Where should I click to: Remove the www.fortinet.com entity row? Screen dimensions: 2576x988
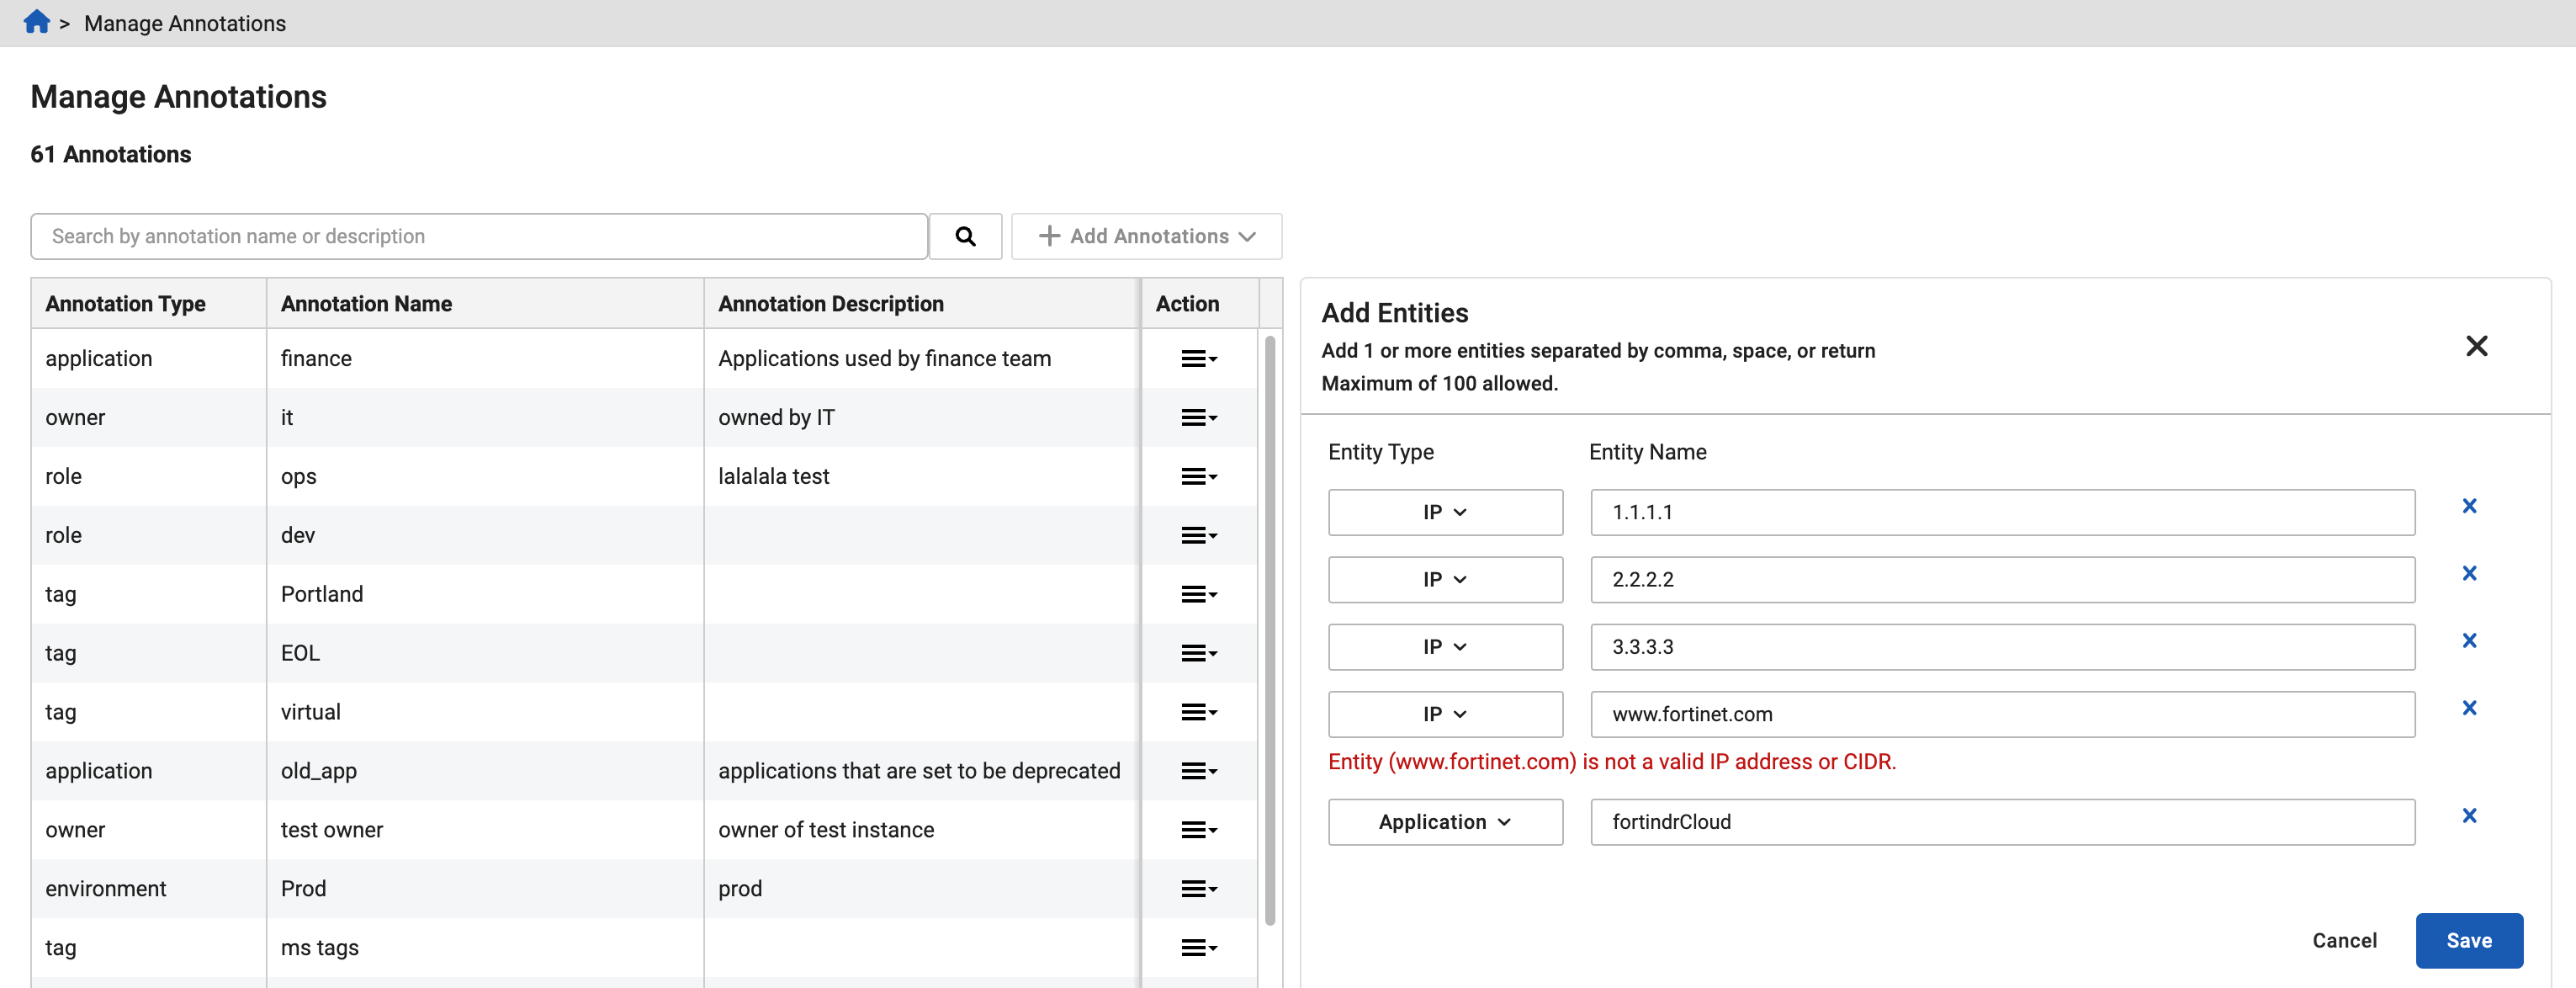(x=2469, y=708)
